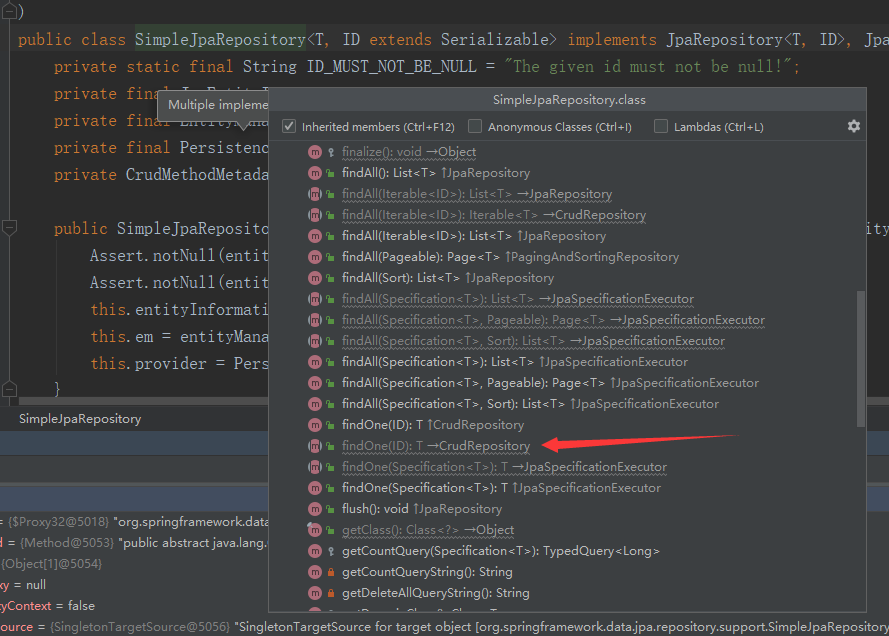This screenshot has width=889, height=636.
Task: Click abstract method icon of findOne(ID) →CrudRepository
Action: click(315, 446)
